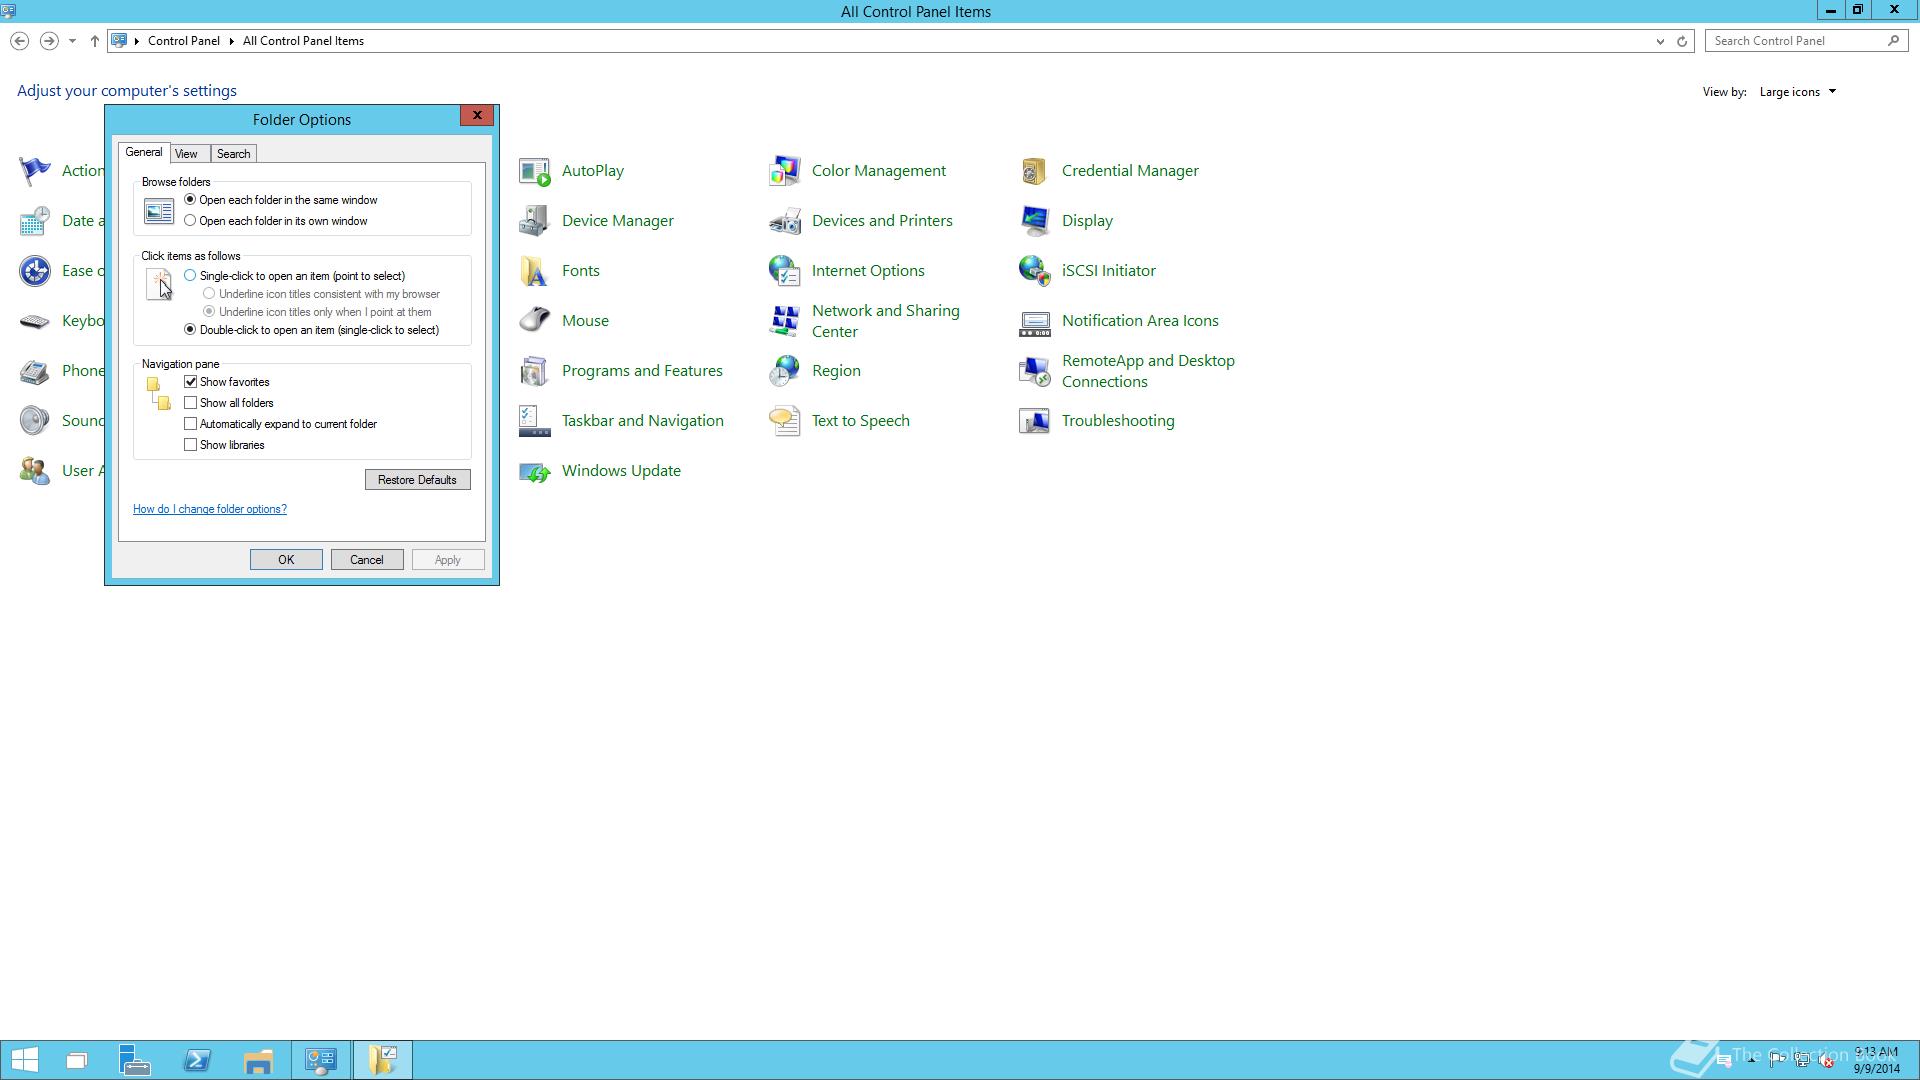This screenshot has height=1080, width=1920.
Task: Enable Show libraries checkbox
Action: click(x=190, y=445)
